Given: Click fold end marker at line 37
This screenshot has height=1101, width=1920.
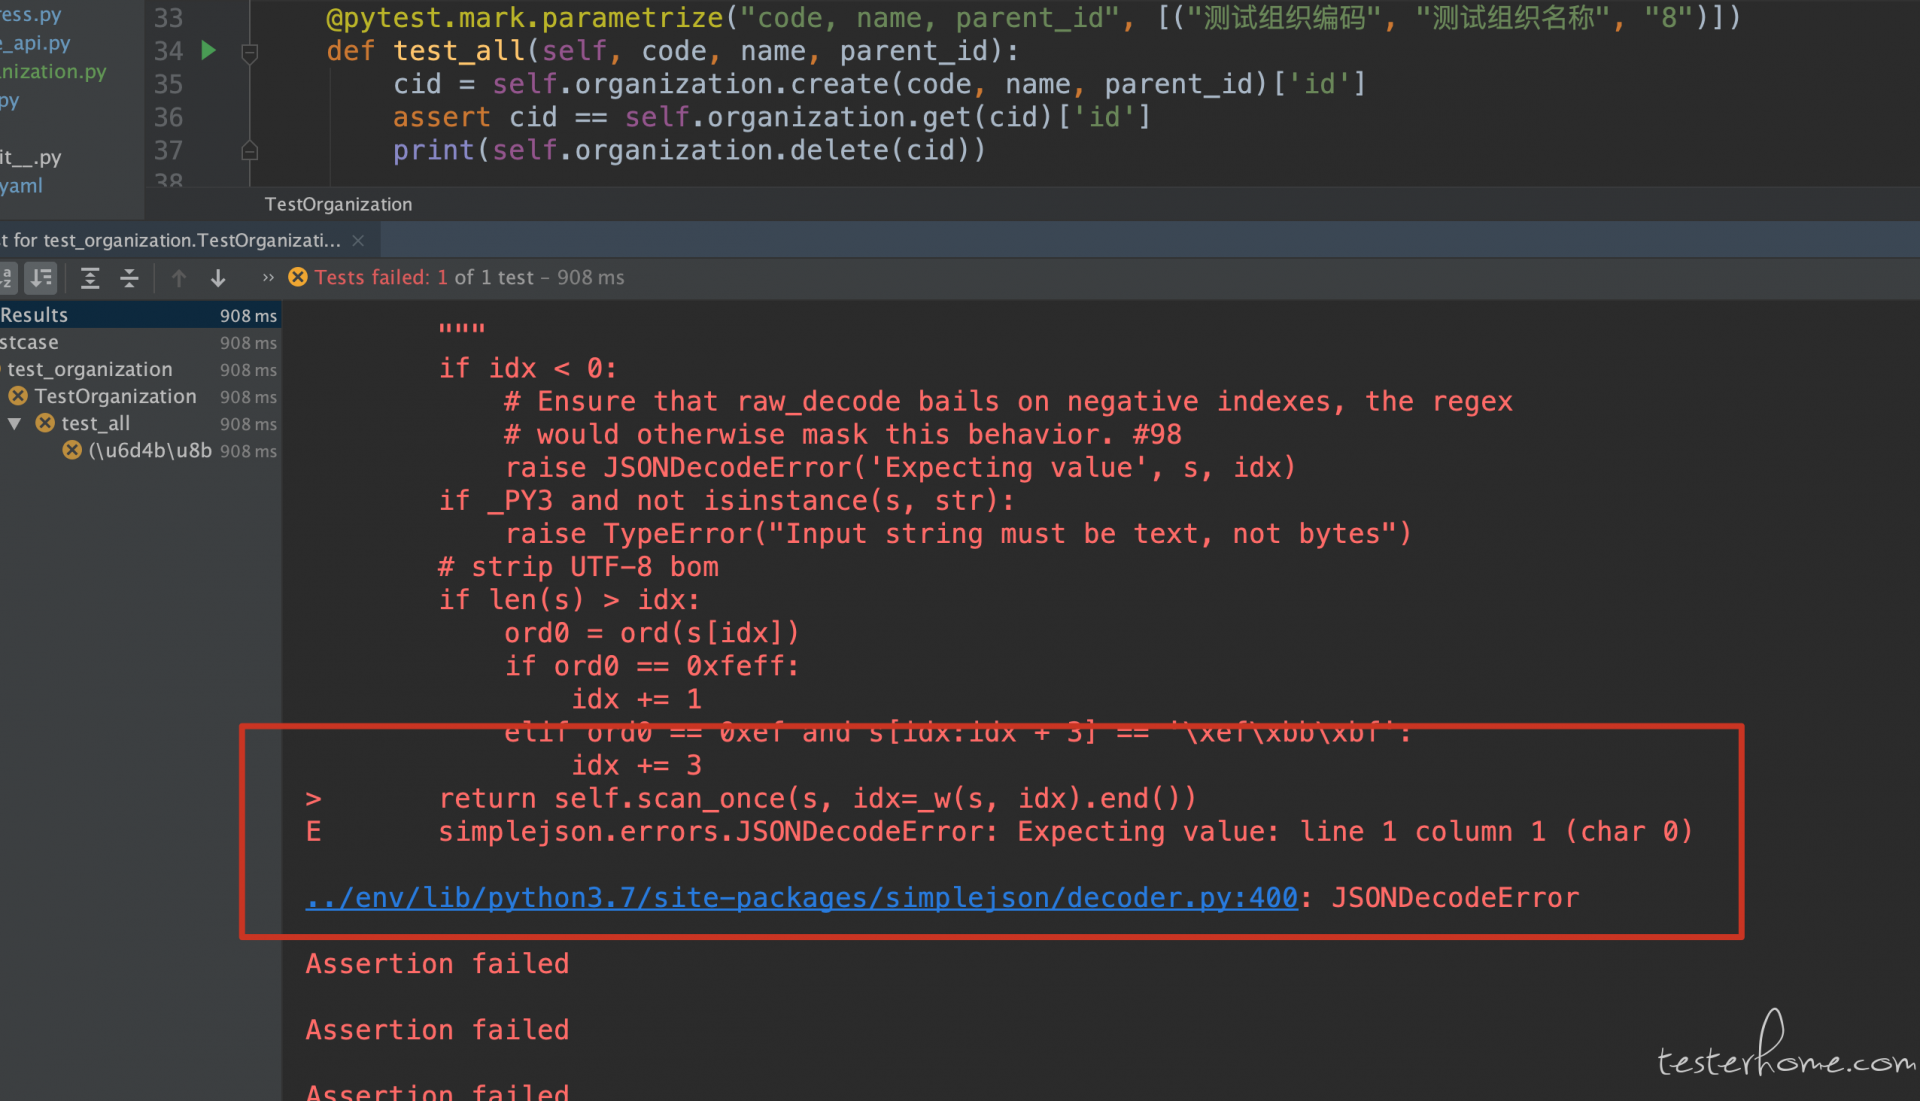Looking at the screenshot, I should pos(250,151).
